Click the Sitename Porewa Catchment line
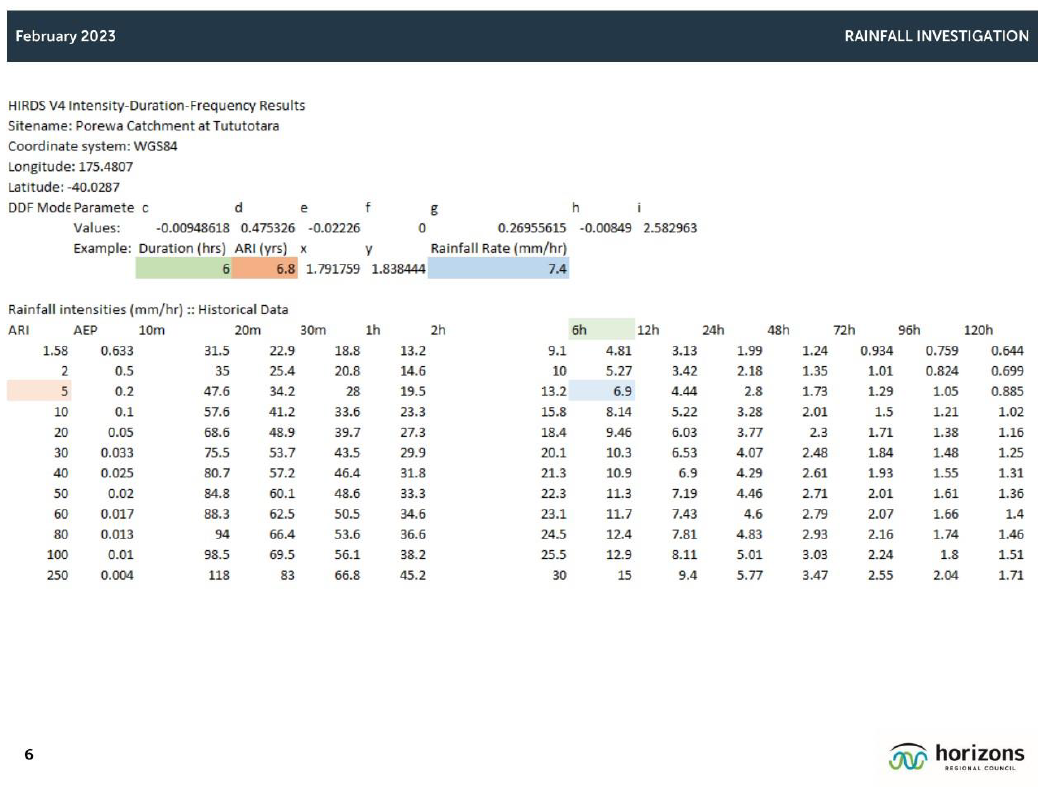This screenshot has width=1046, height=787. point(143,126)
